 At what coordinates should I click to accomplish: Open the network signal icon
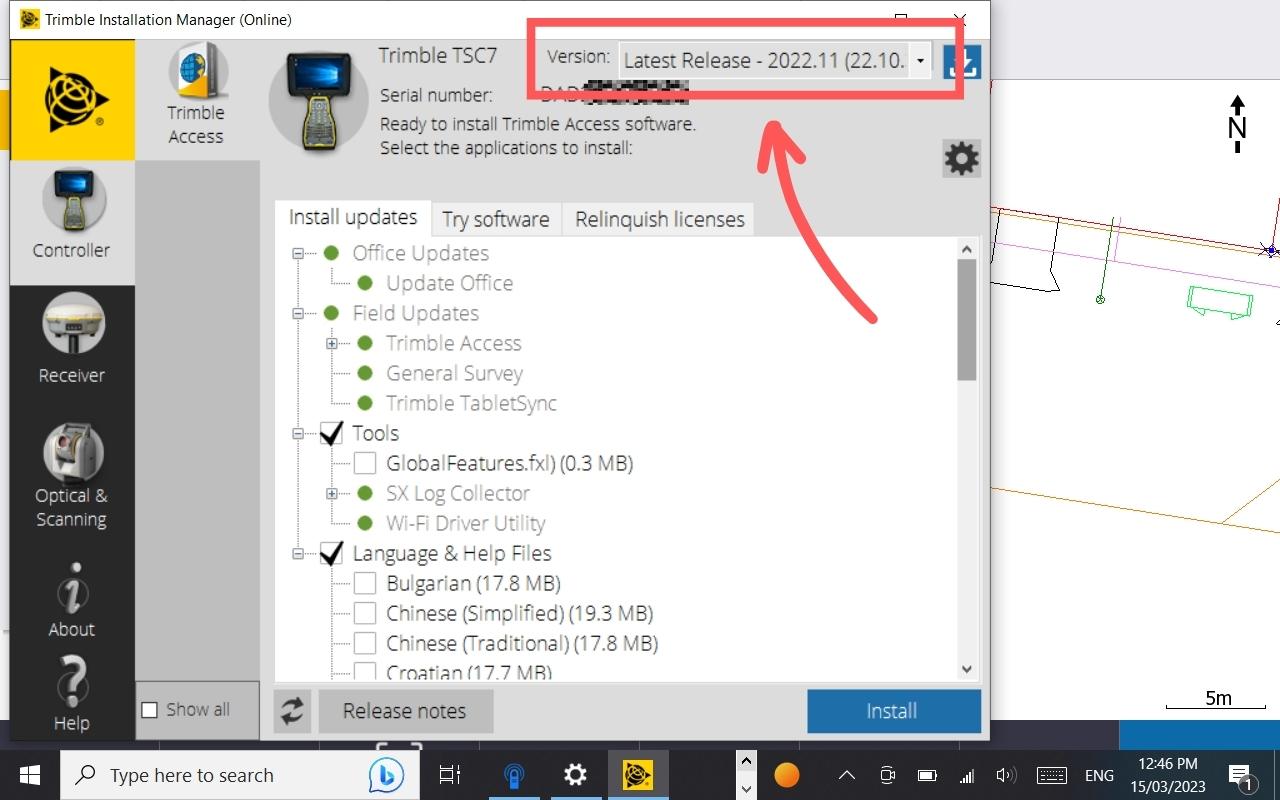pyautogui.click(x=966, y=775)
